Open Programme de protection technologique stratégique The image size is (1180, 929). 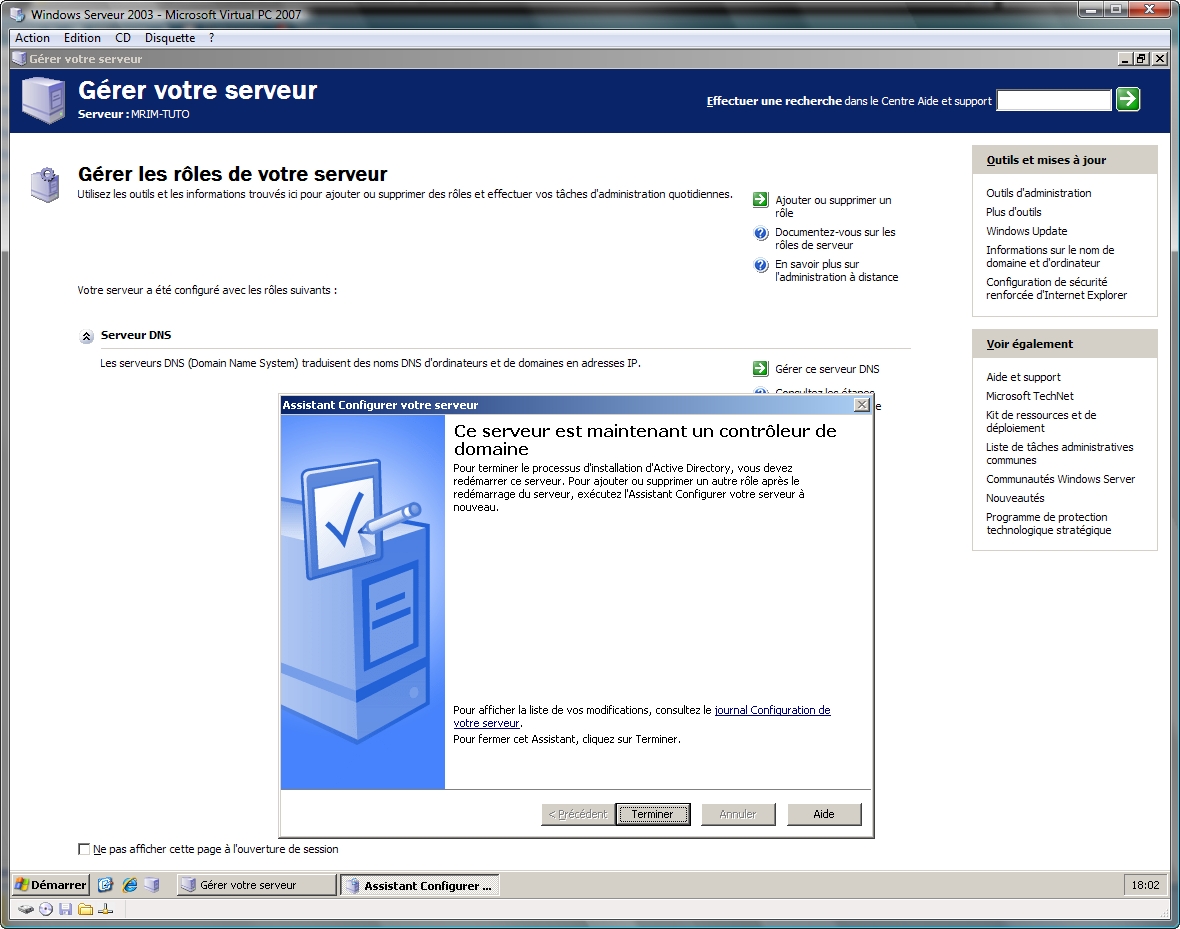pos(1048,523)
